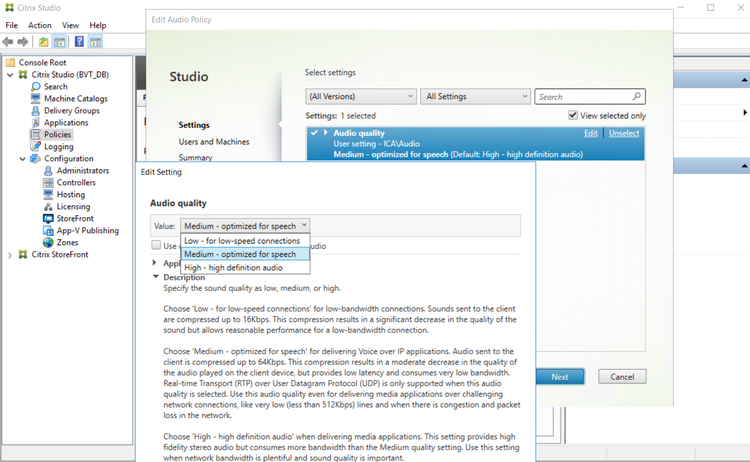Click the Unselect link for Audio quality
Screen dimensions: 750x462
624,133
